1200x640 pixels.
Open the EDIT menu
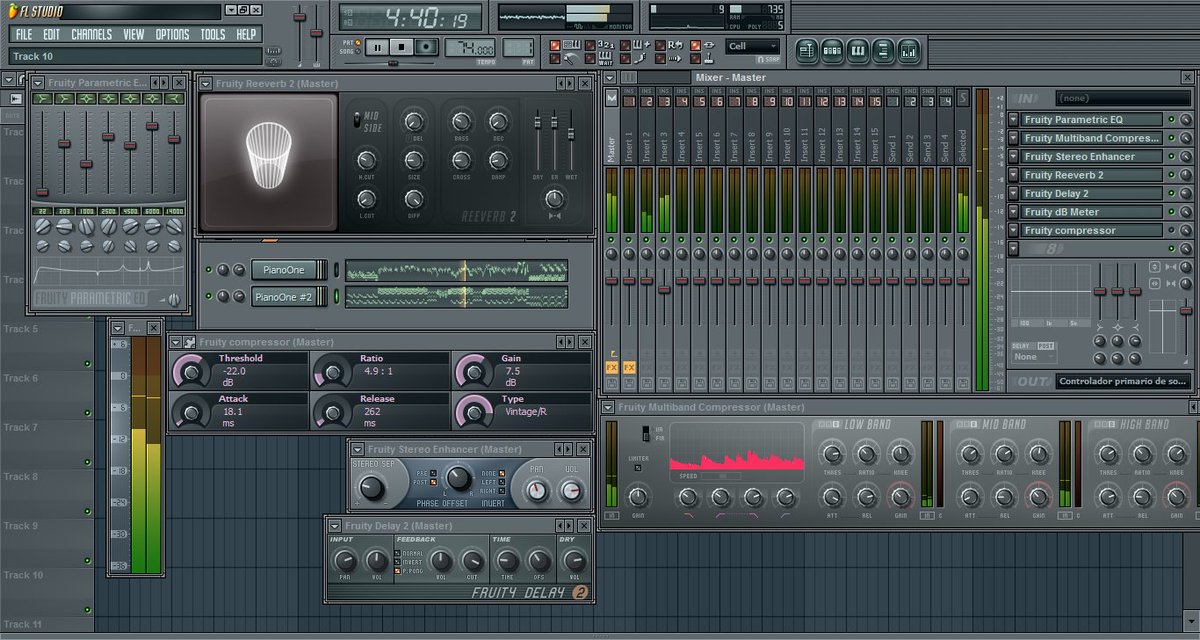click(x=52, y=34)
